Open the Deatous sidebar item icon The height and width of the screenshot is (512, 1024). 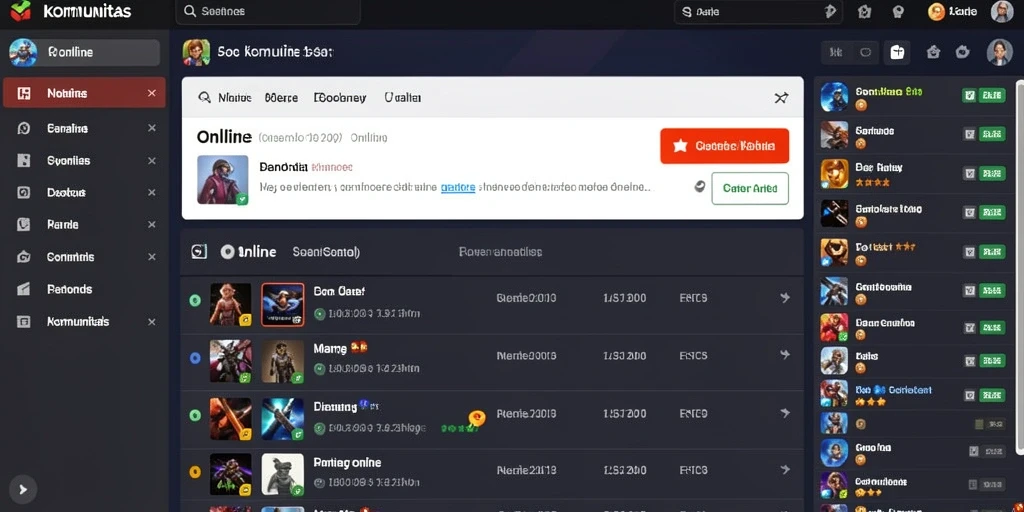point(24,192)
